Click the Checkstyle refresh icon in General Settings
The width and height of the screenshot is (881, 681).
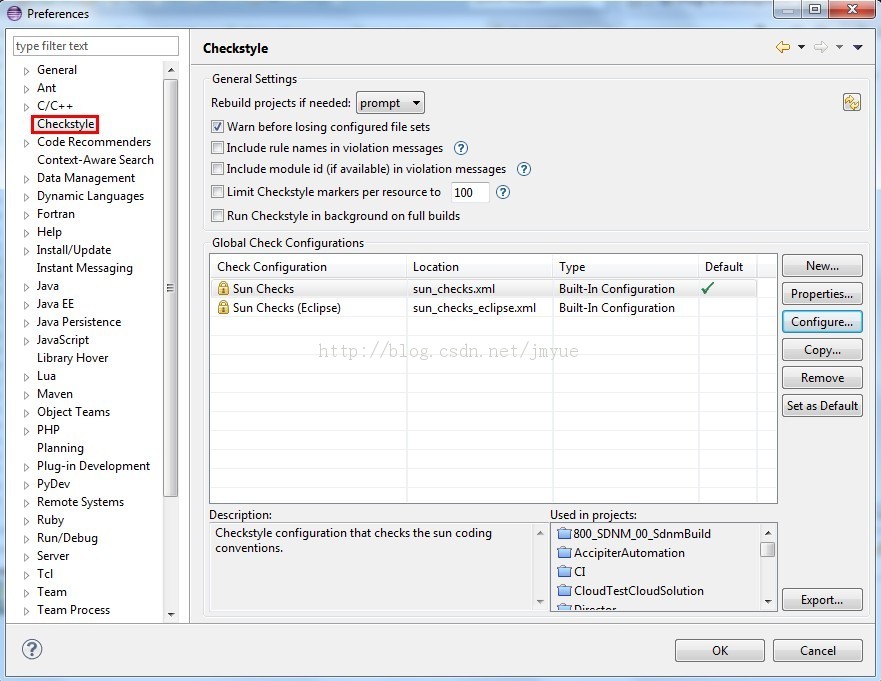[851, 102]
